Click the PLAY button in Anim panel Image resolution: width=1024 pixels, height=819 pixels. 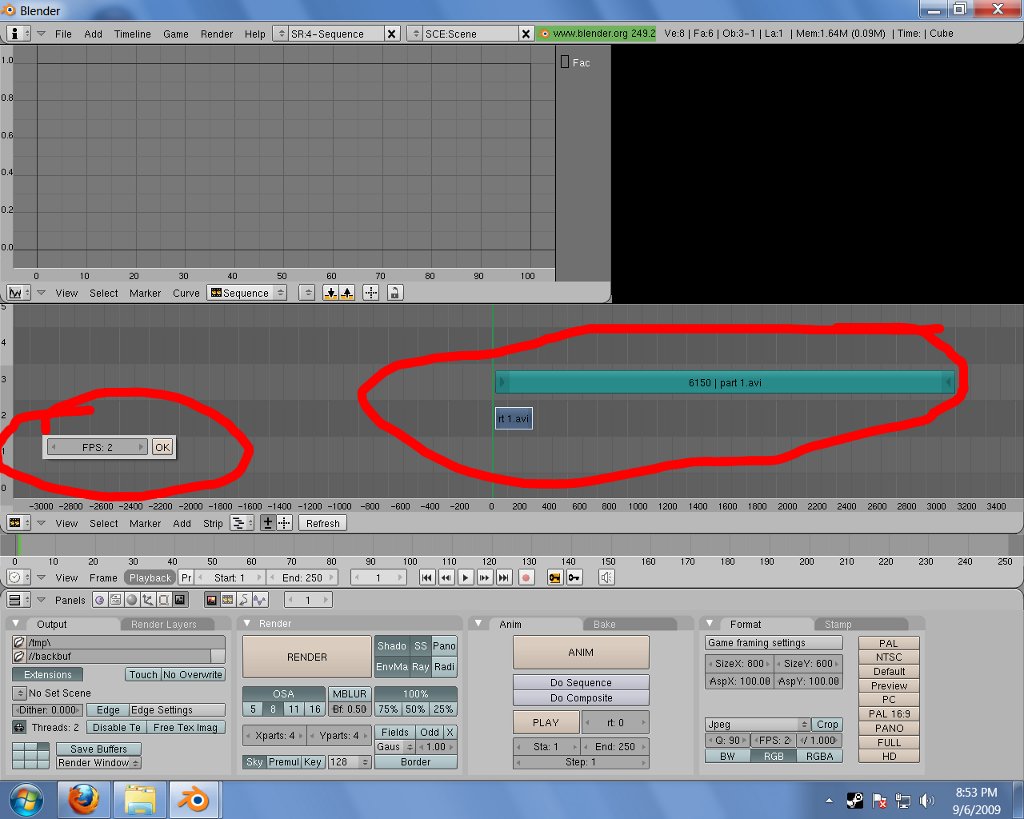pos(546,722)
